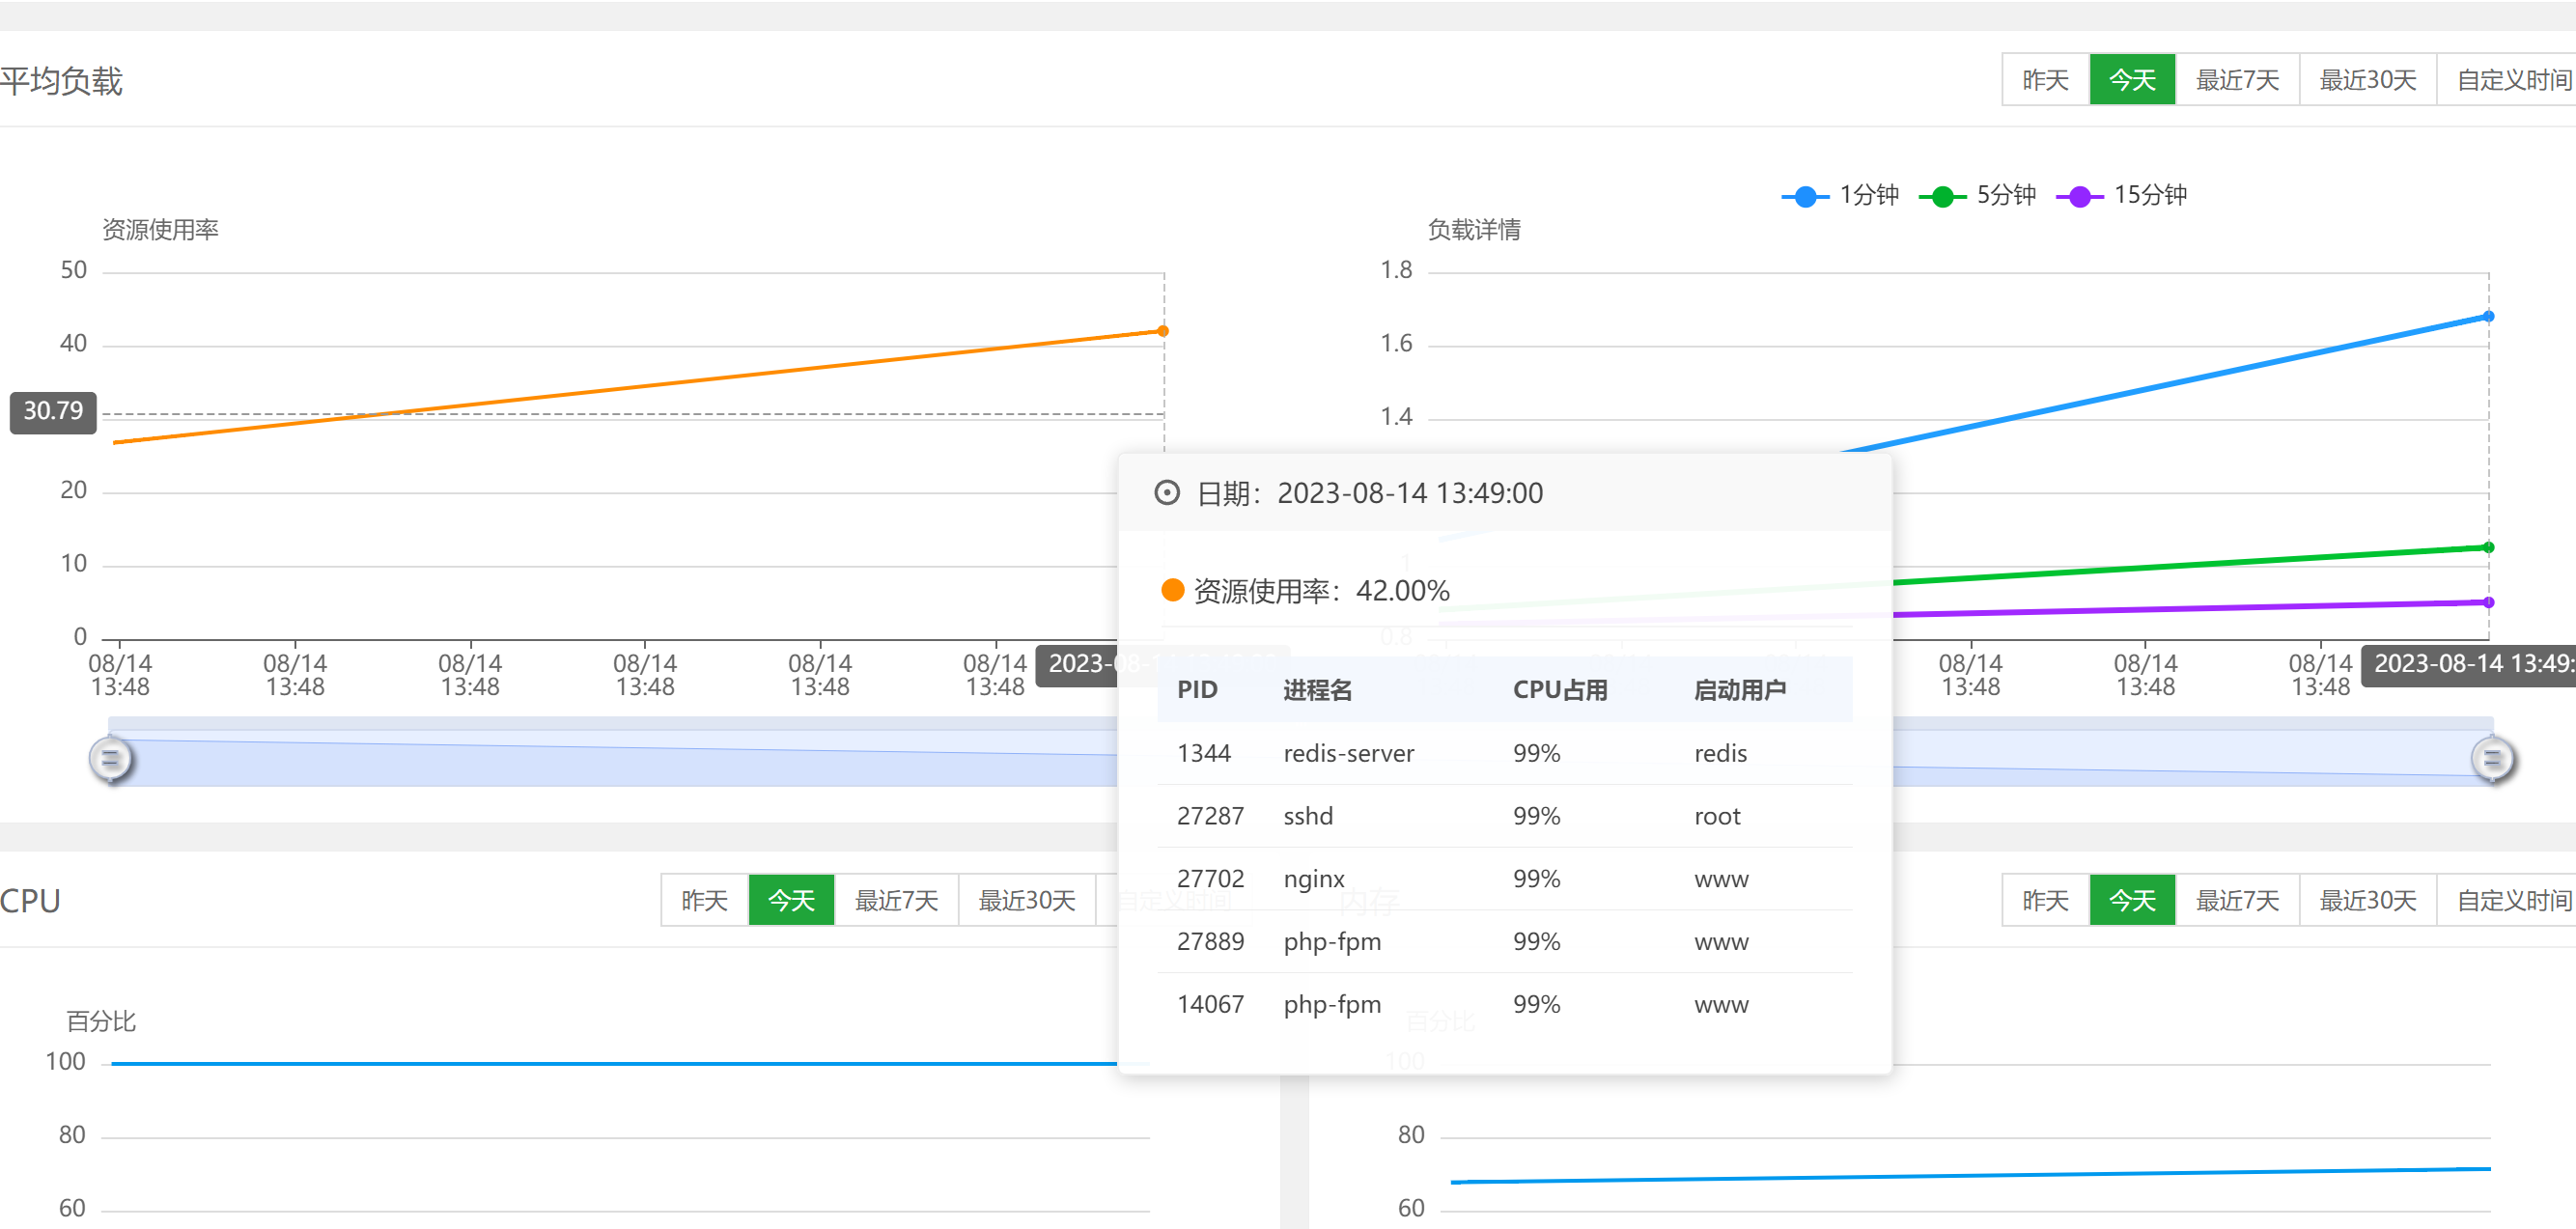Click the redis user cell for PID 1344
2576x1229 pixels.
(x=1720, y=753)
